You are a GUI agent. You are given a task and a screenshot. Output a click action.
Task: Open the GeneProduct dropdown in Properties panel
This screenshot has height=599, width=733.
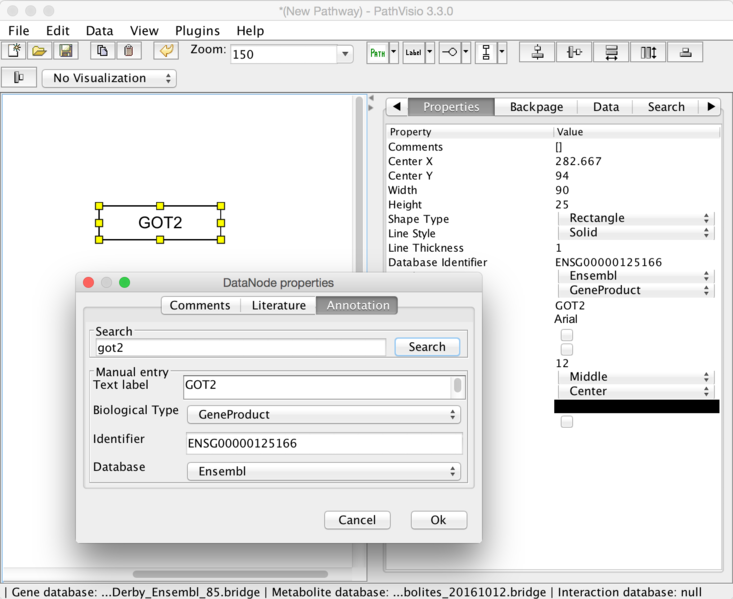(x=636, y=290)
